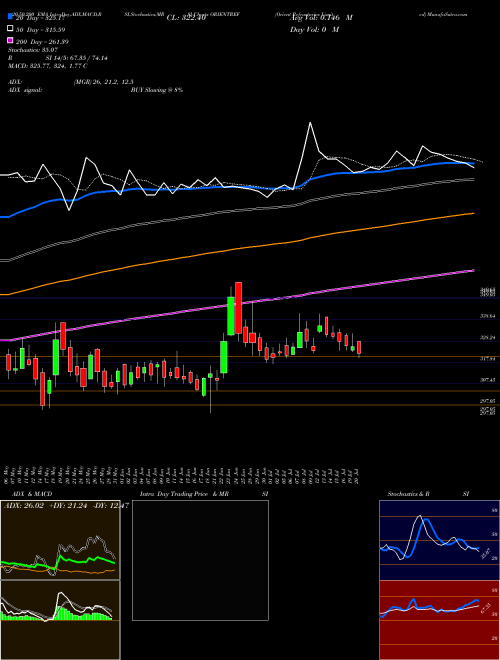Open the blue Stochastics panel
500x660 pixels.
(x=439, y=540)
